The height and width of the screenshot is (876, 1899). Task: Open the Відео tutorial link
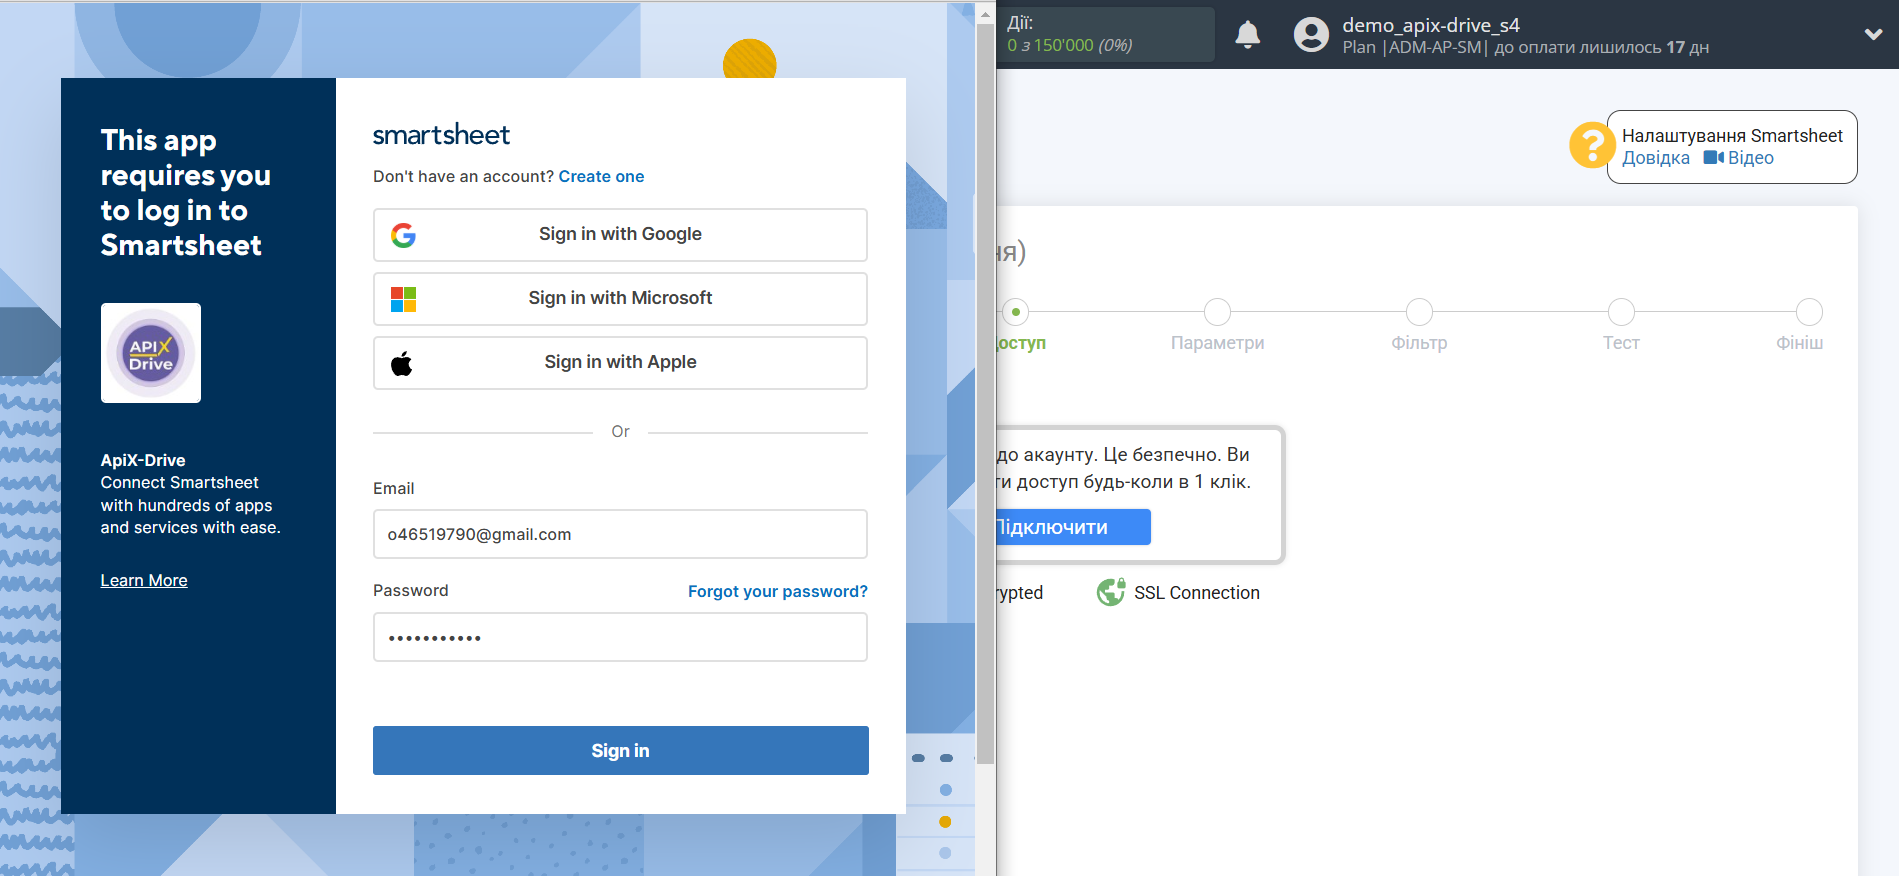coord(1750,158)
